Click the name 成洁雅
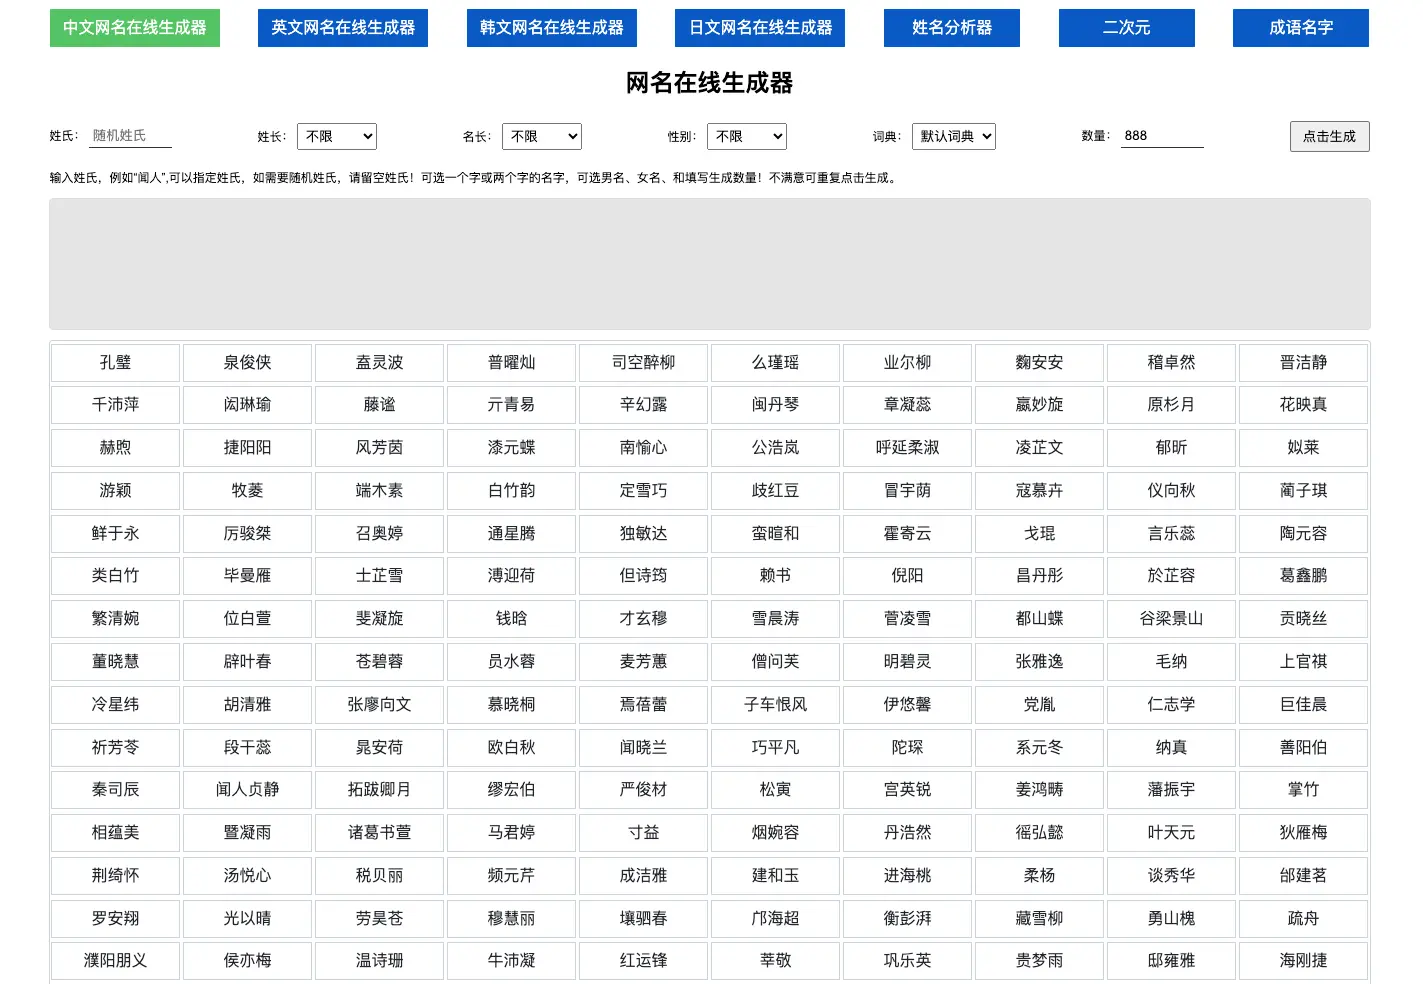The width and height of the screenshot is (1423, 984). pyautogui.click(x=644, y=876)
